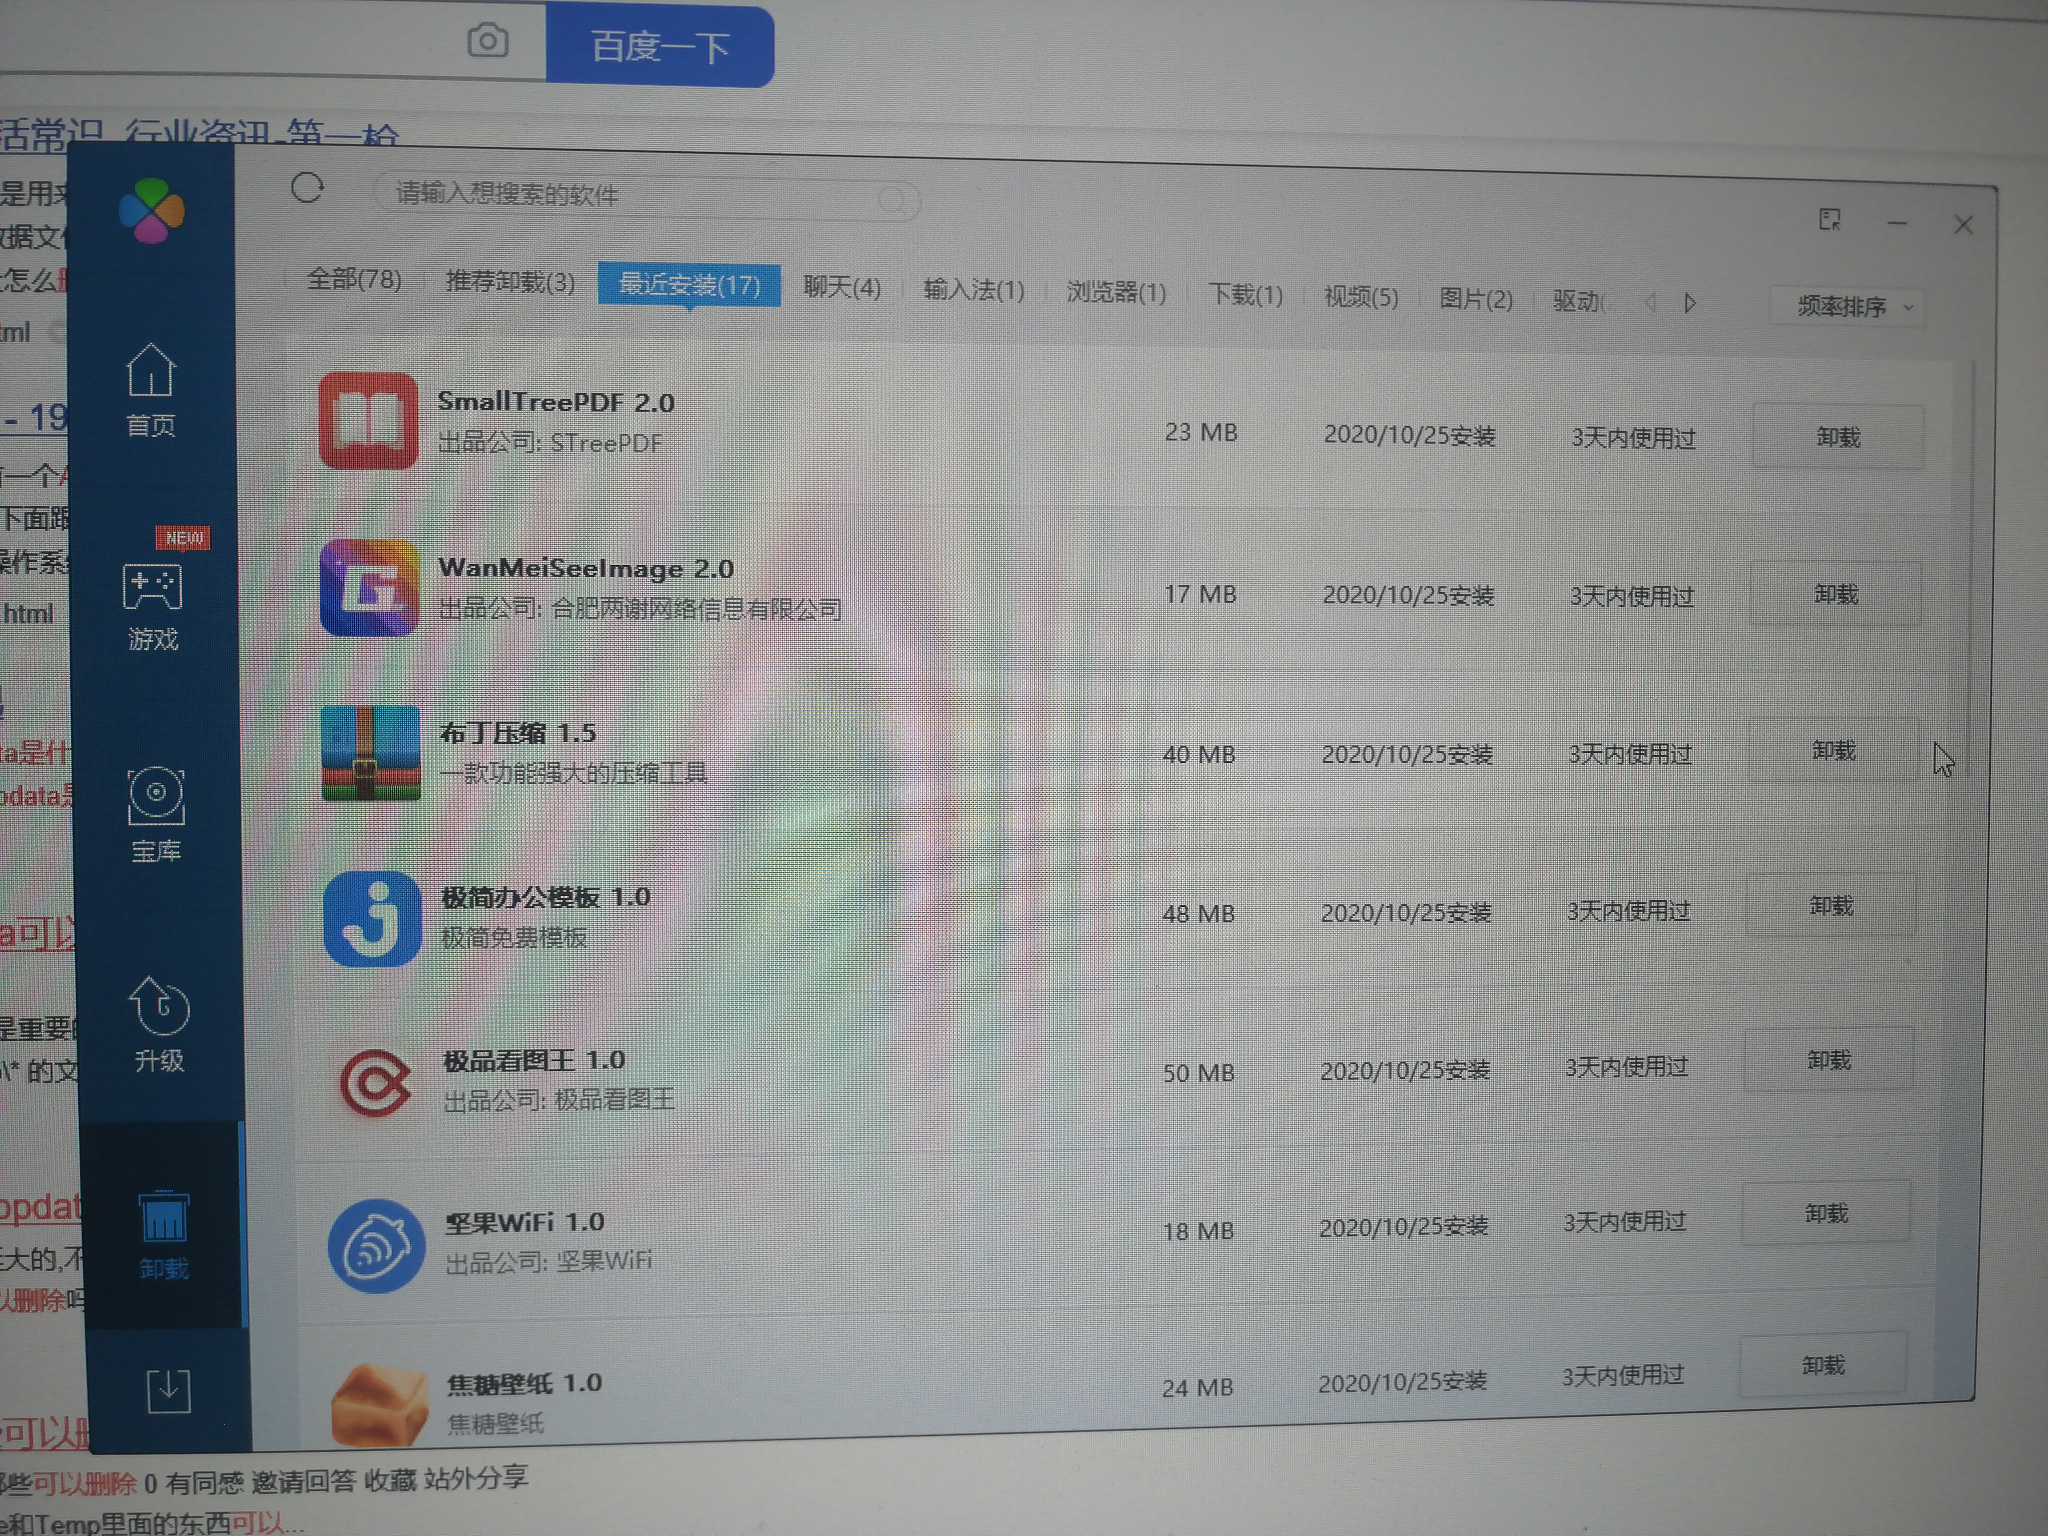Switch to the 图片(2) tab
Viewport: 2048px width, 1536px height.
click(1475, 299)
